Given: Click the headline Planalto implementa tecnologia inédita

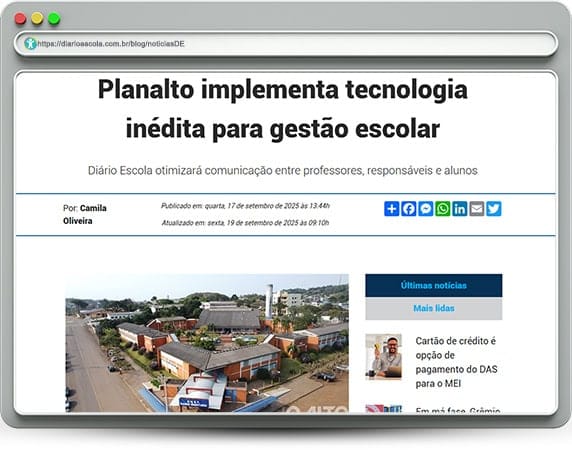Looking at the screenshot, I should [283, 109].
